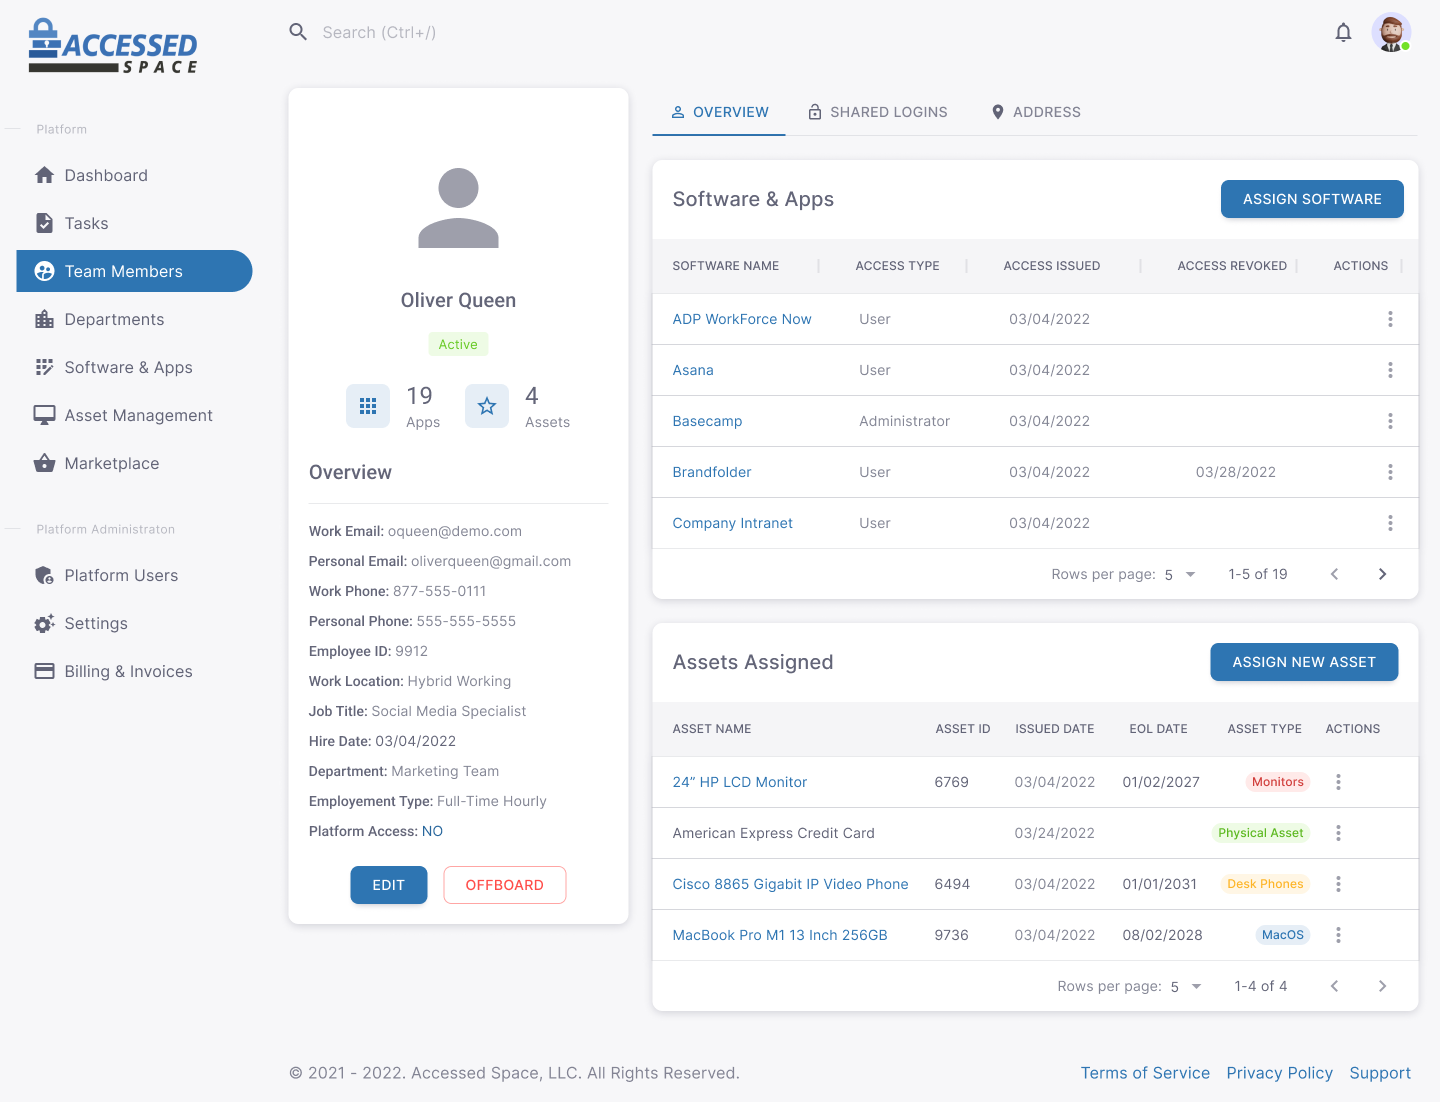The image size is (1440, 1102).
Task: Click the Departments building icon
Action: pyautogui.click(x=44, y=319)
